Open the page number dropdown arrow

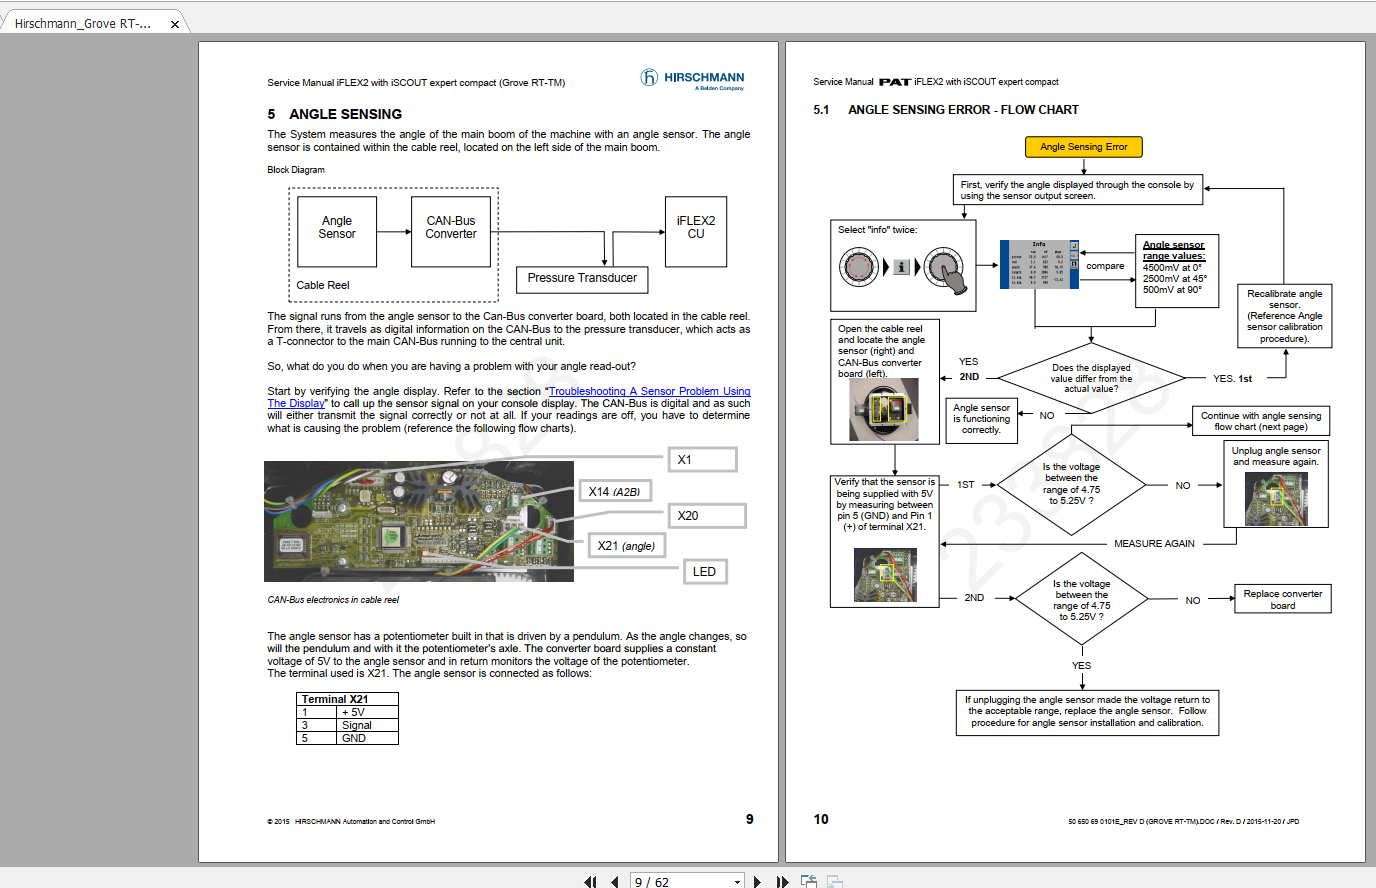pyautogui.click(x=738, y=881)
